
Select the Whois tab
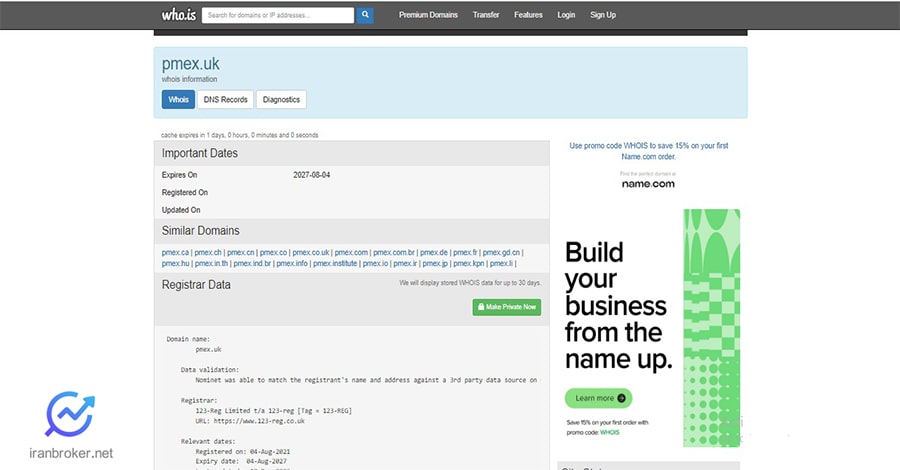179,99
